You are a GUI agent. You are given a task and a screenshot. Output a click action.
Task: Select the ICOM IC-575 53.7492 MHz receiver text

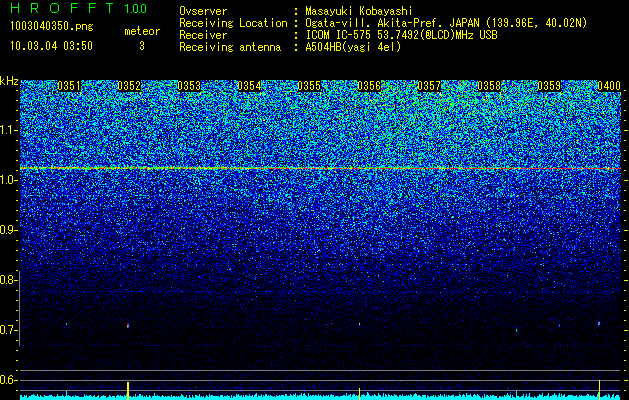401,35
